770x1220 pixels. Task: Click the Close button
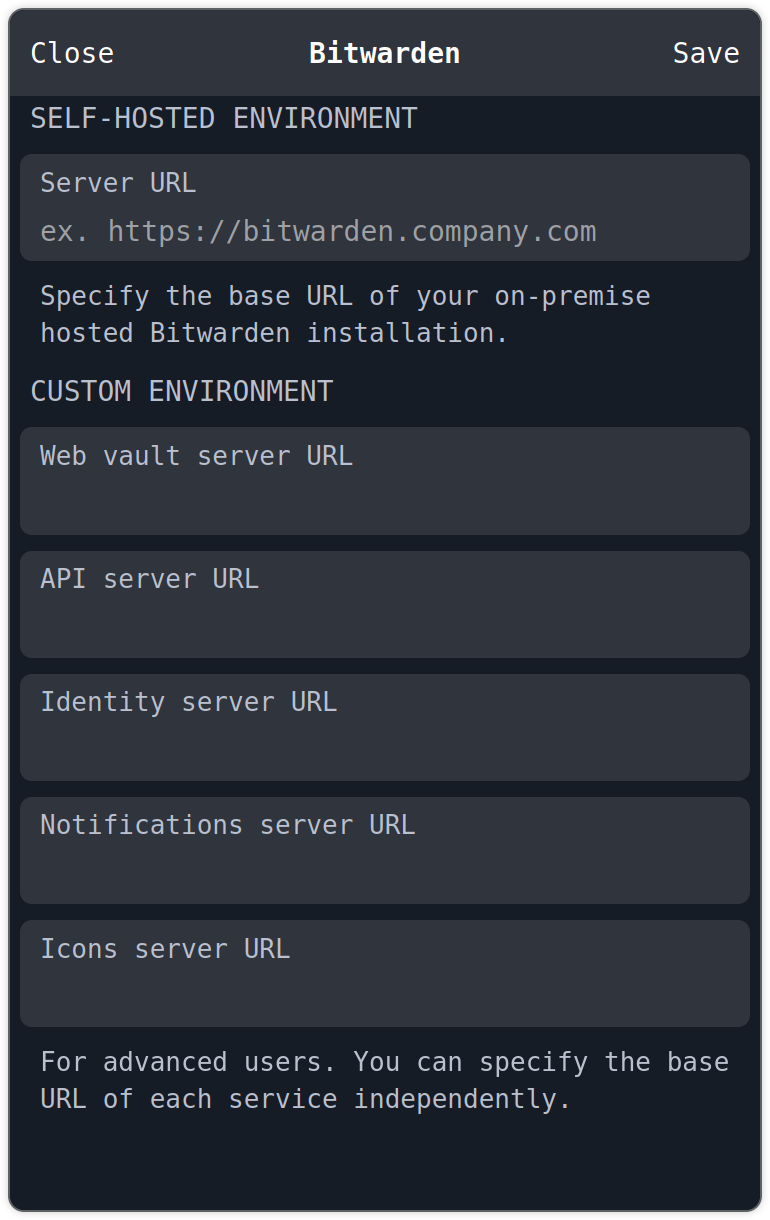coord(71,53)
